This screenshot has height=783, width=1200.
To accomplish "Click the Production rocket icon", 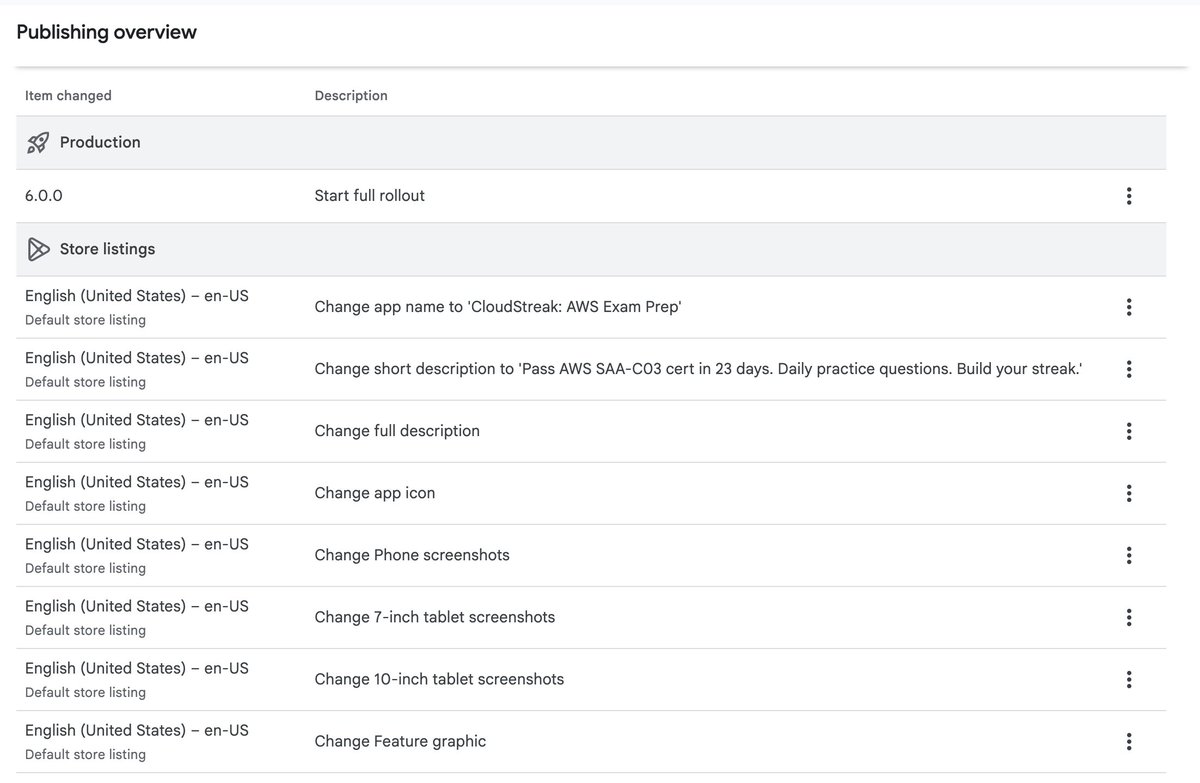I will click(x=38, y=143).
